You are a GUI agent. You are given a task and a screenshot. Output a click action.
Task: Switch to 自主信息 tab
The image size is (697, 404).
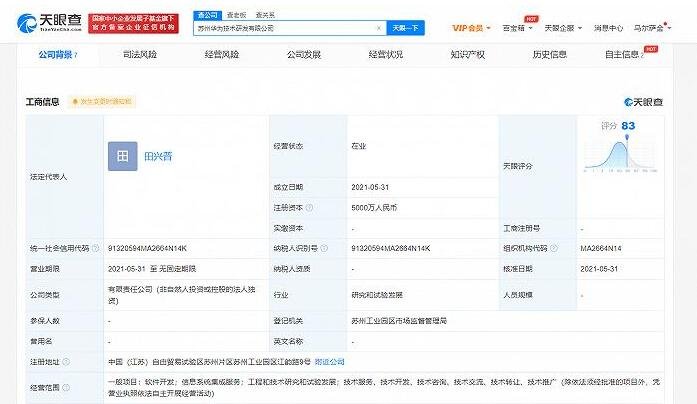625,55
